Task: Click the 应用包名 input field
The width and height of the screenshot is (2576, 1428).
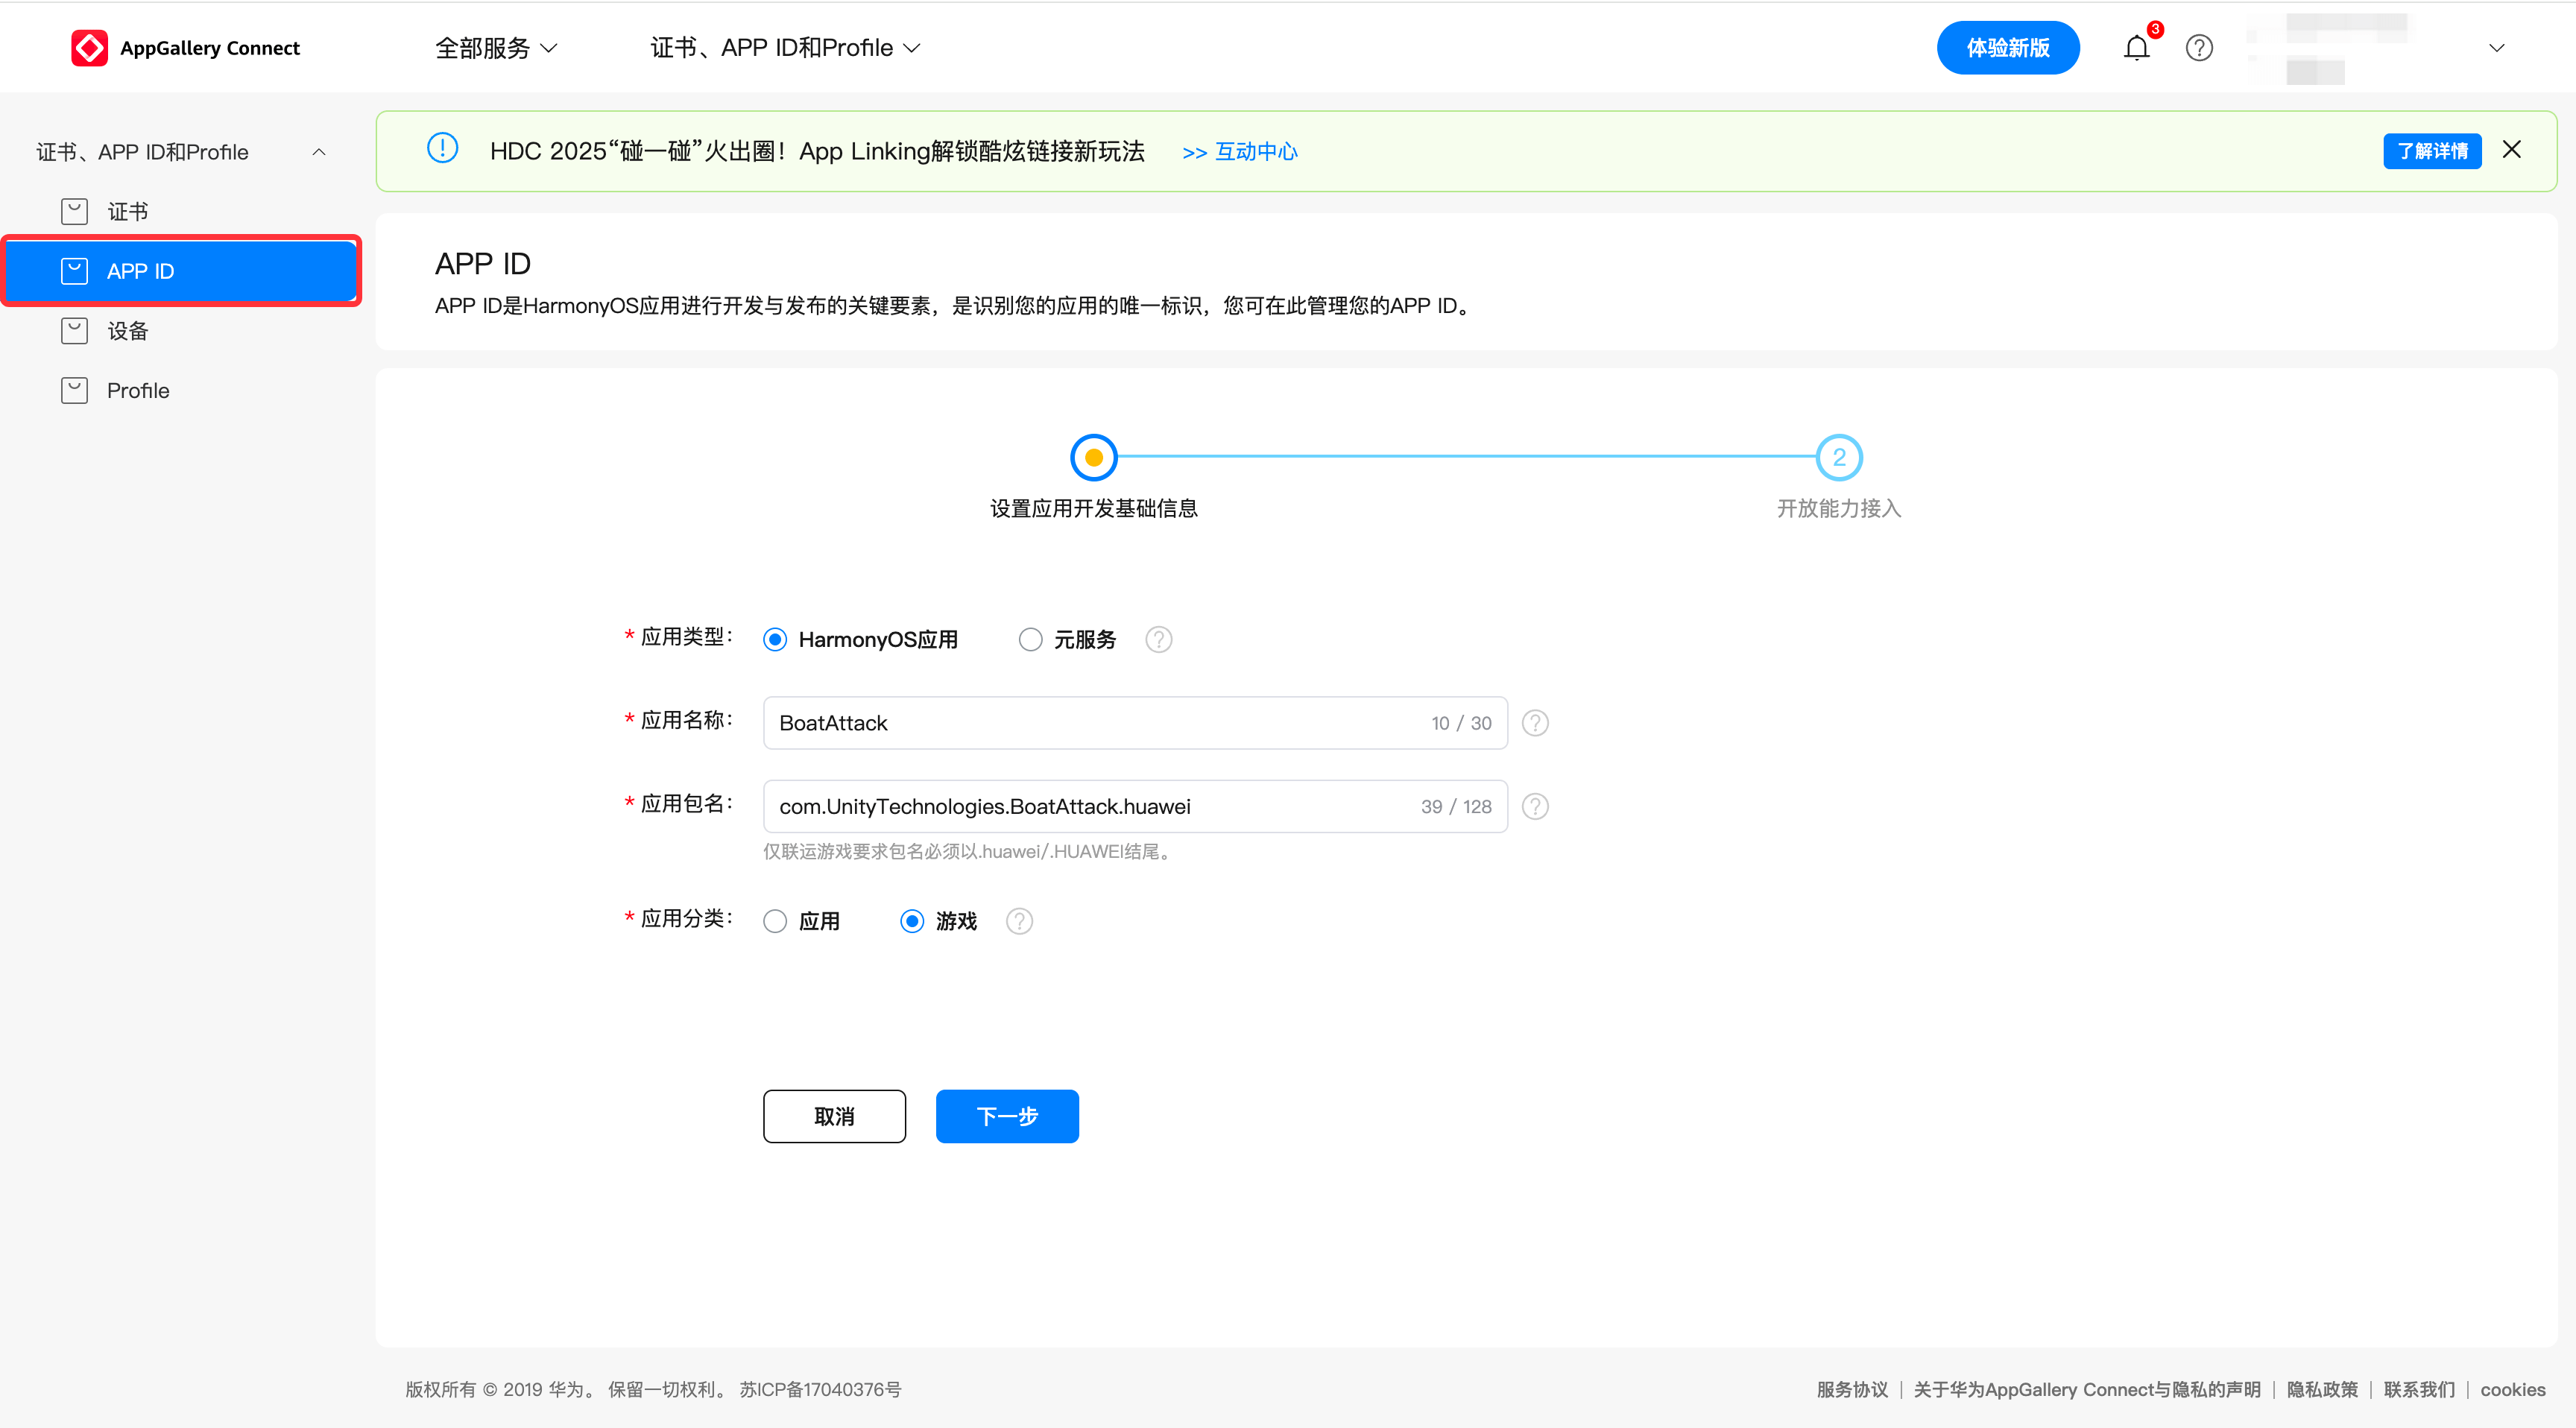Action: point(1090,806)
